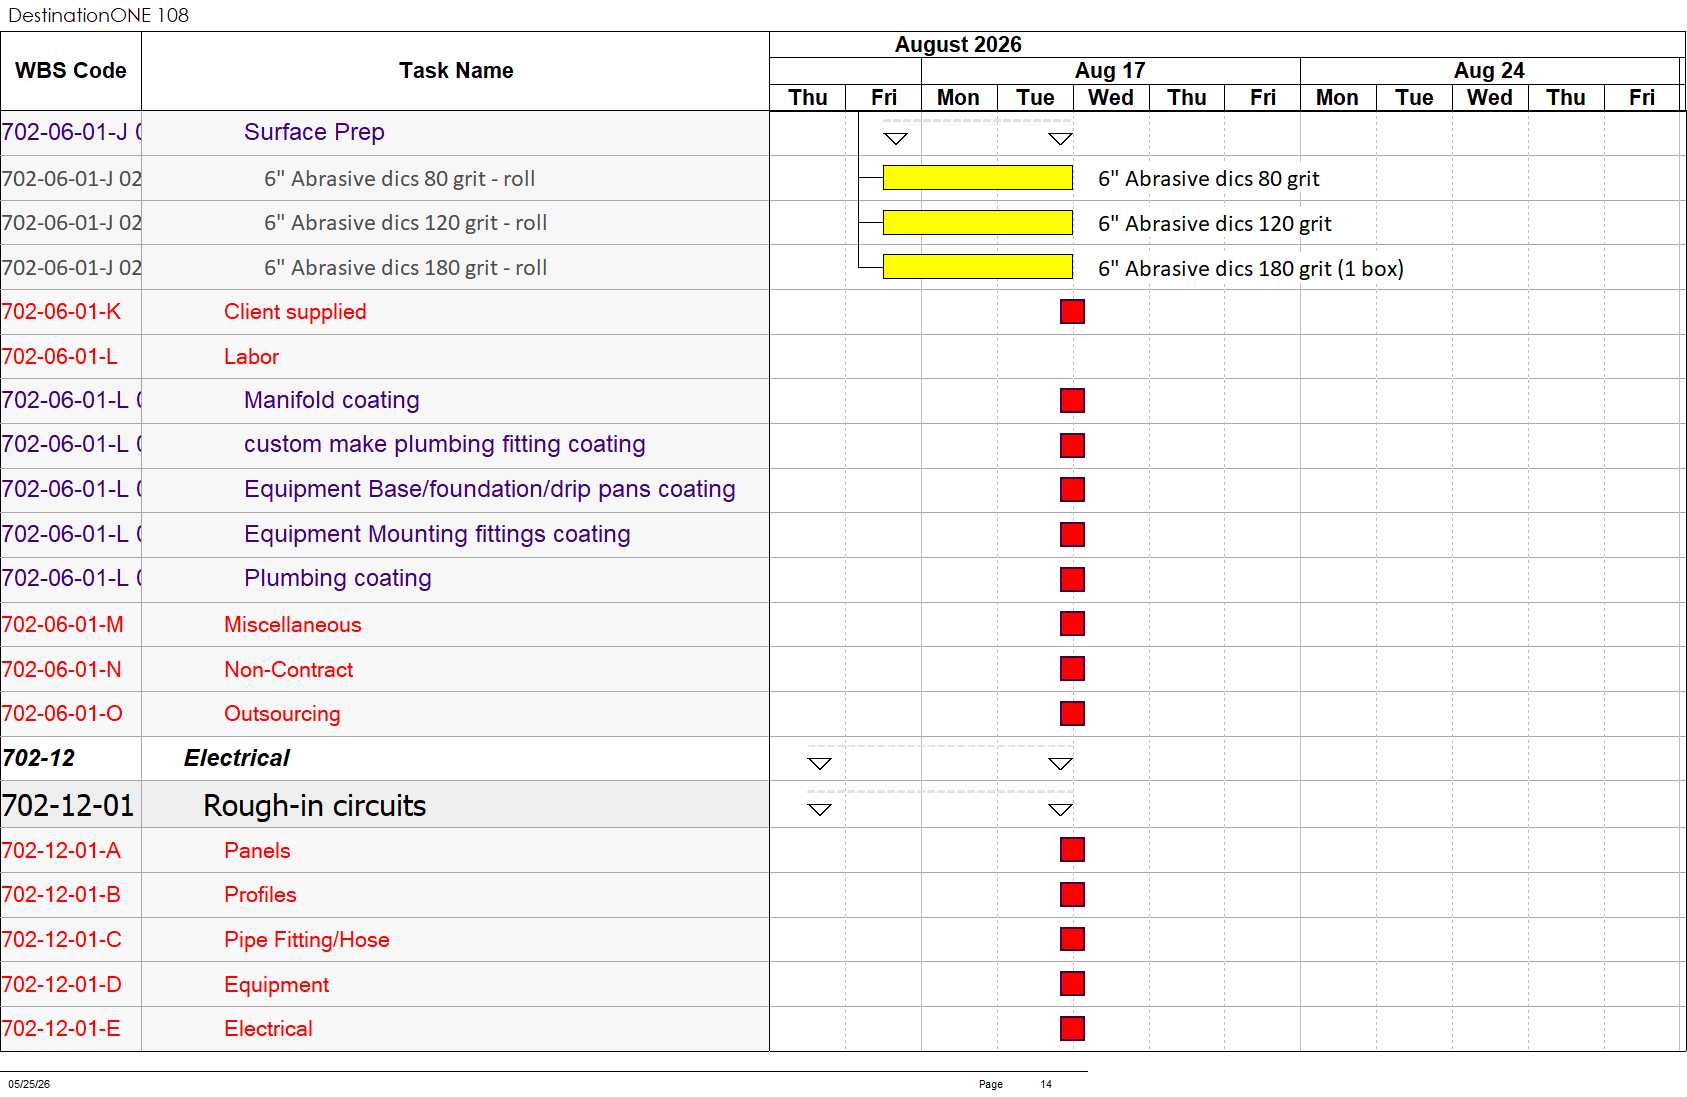Click the yellow bar for 180 grit abrasive
The image size is (1687, 1097).
click(x=978, y=267)
